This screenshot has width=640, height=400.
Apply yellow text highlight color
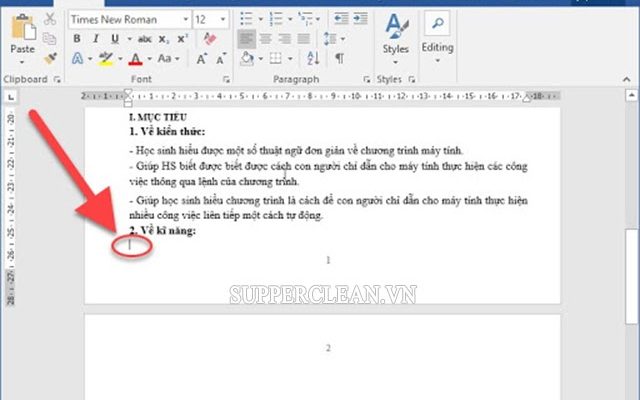tap(106, 58)
